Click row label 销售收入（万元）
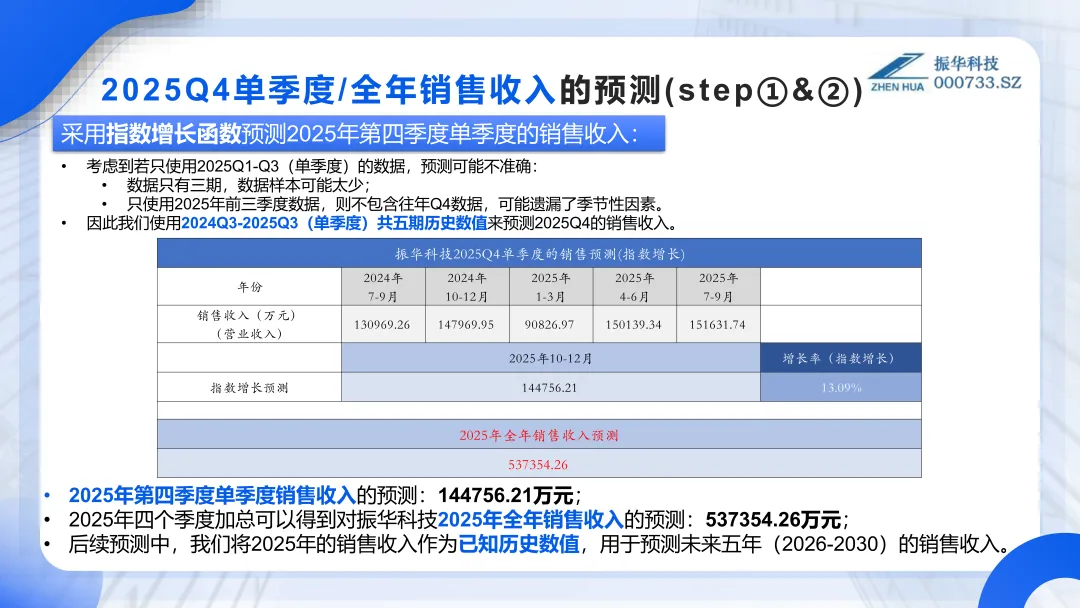 click(249, 324)
